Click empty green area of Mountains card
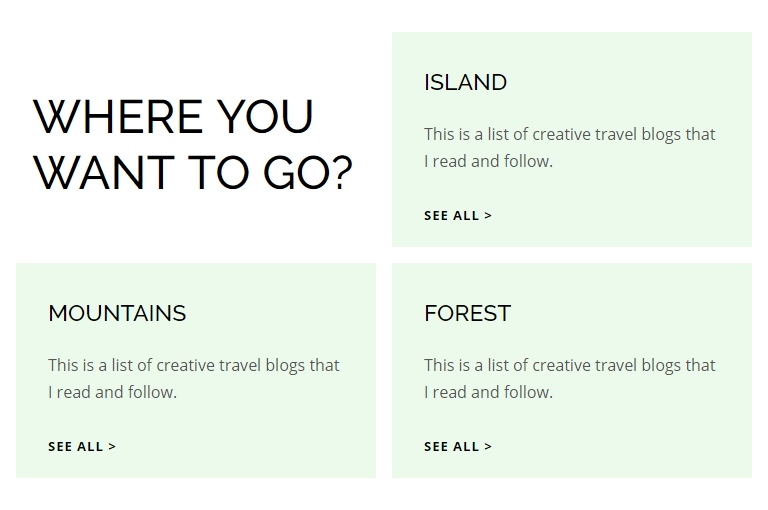768x510 pixels. click(280, 440)
